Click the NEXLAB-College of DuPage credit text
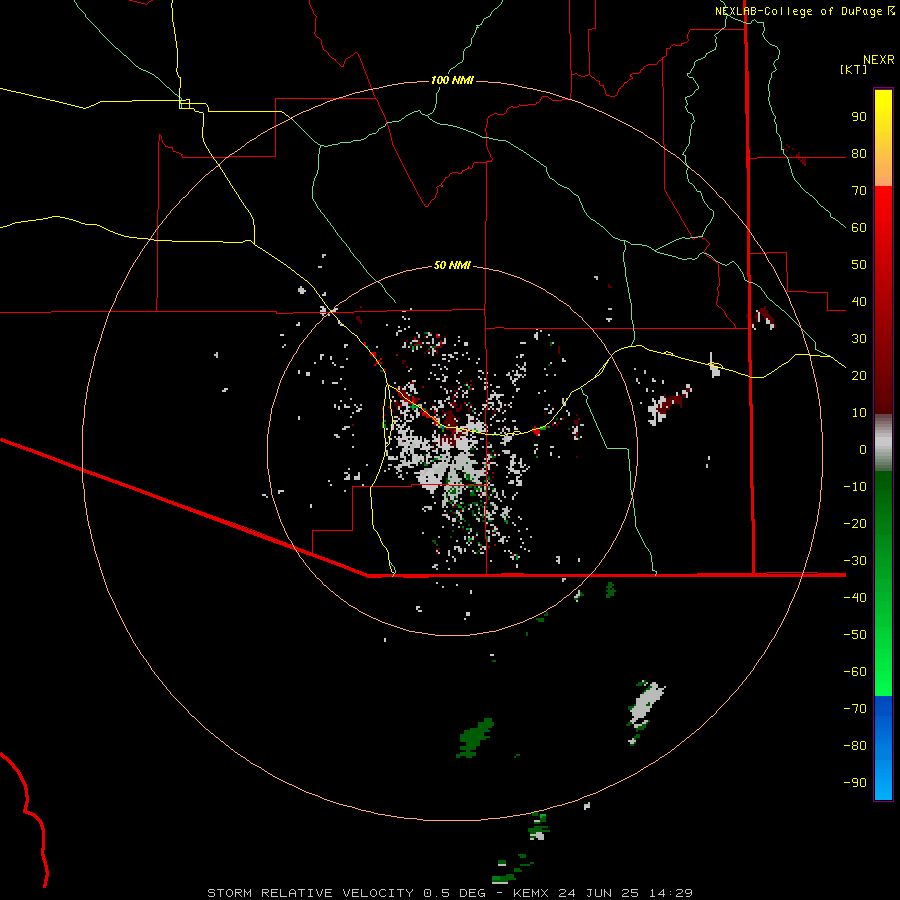This screenshot has width=900, height=900. coord(799,11)
